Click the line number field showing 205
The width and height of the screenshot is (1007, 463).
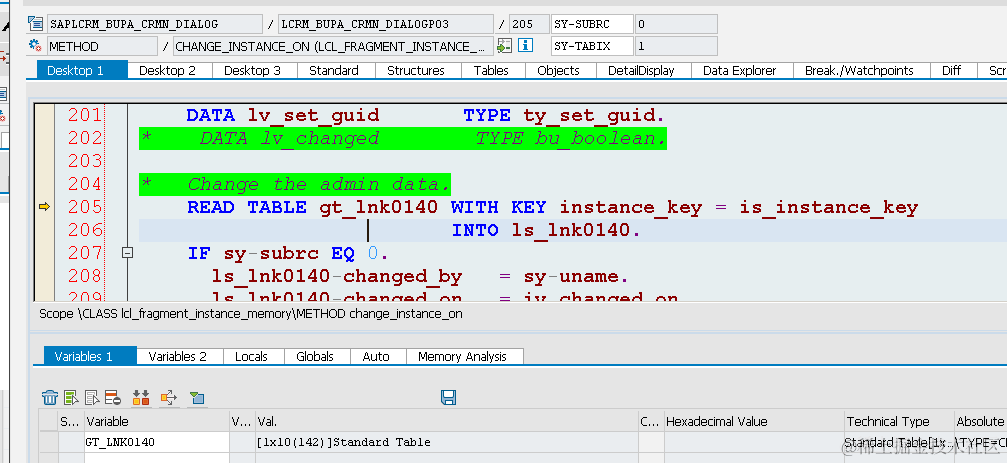pyautogui.click(x=529, y=24)
